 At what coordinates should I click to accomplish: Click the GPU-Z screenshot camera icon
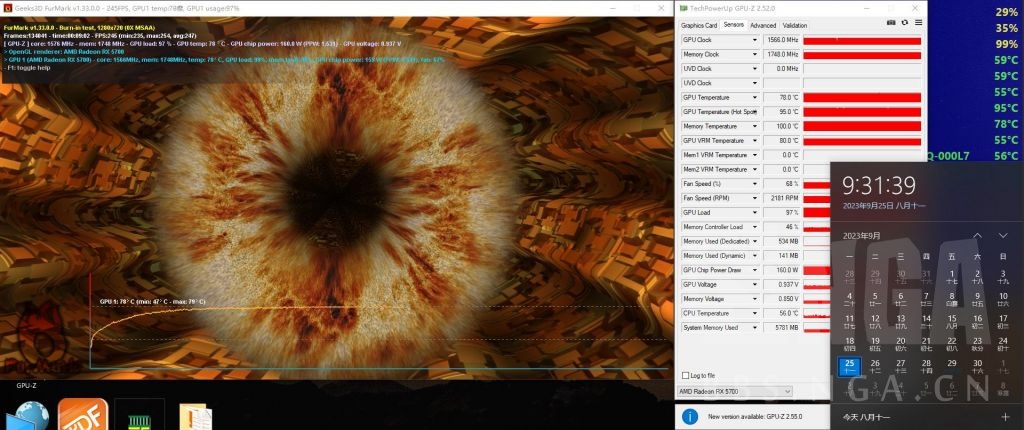(891, 23)
